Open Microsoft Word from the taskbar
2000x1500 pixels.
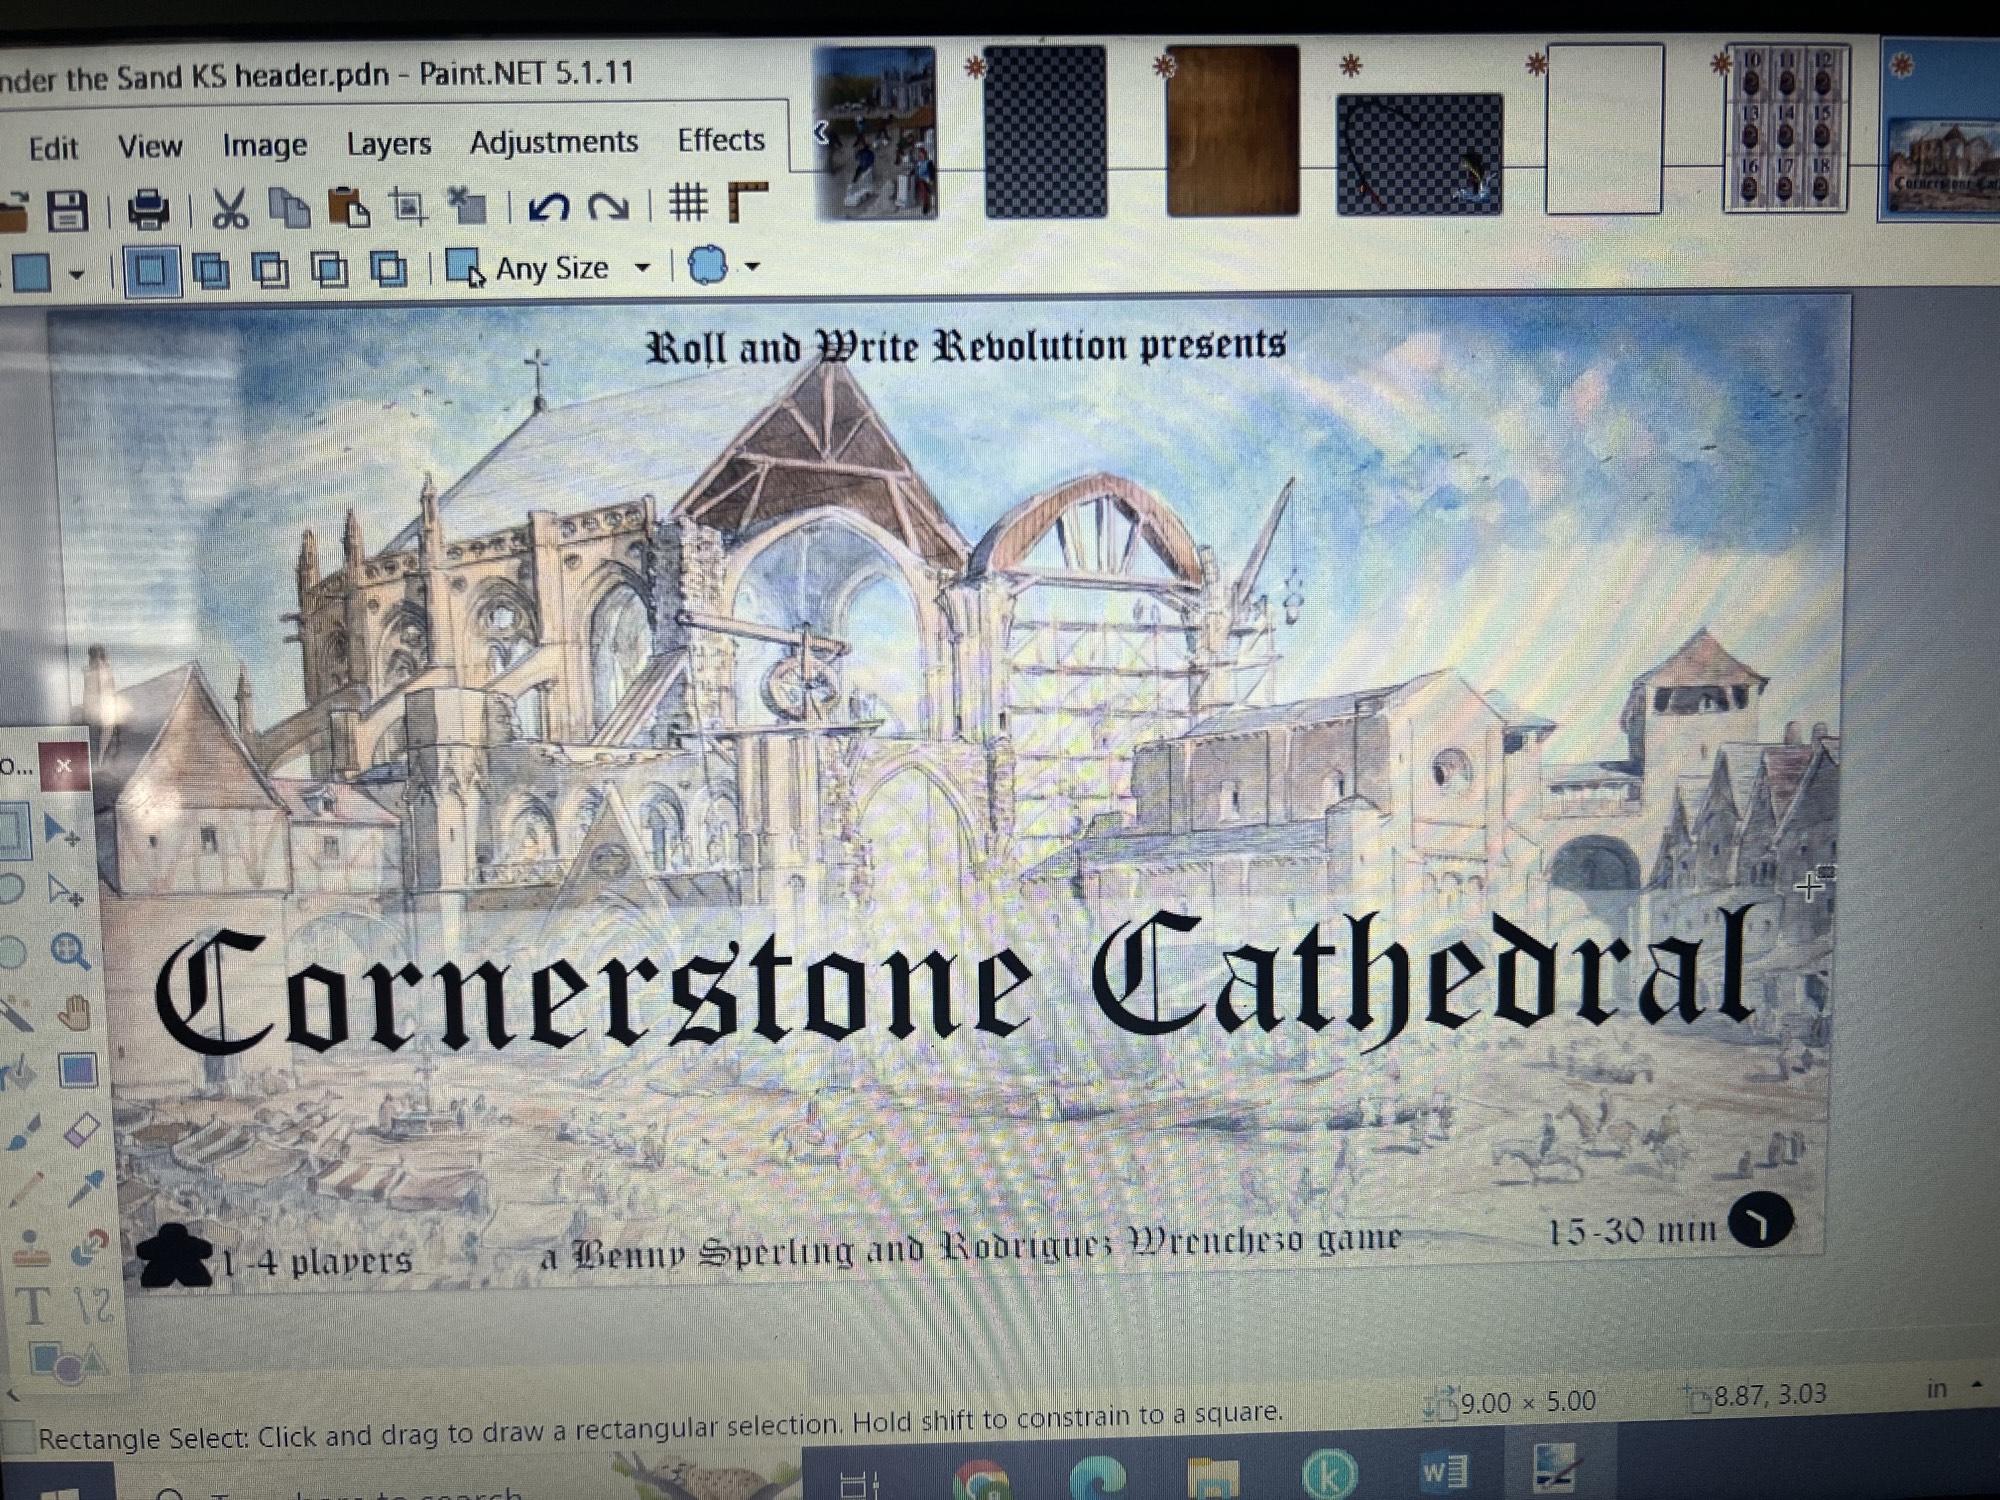coord(1442,1472)
